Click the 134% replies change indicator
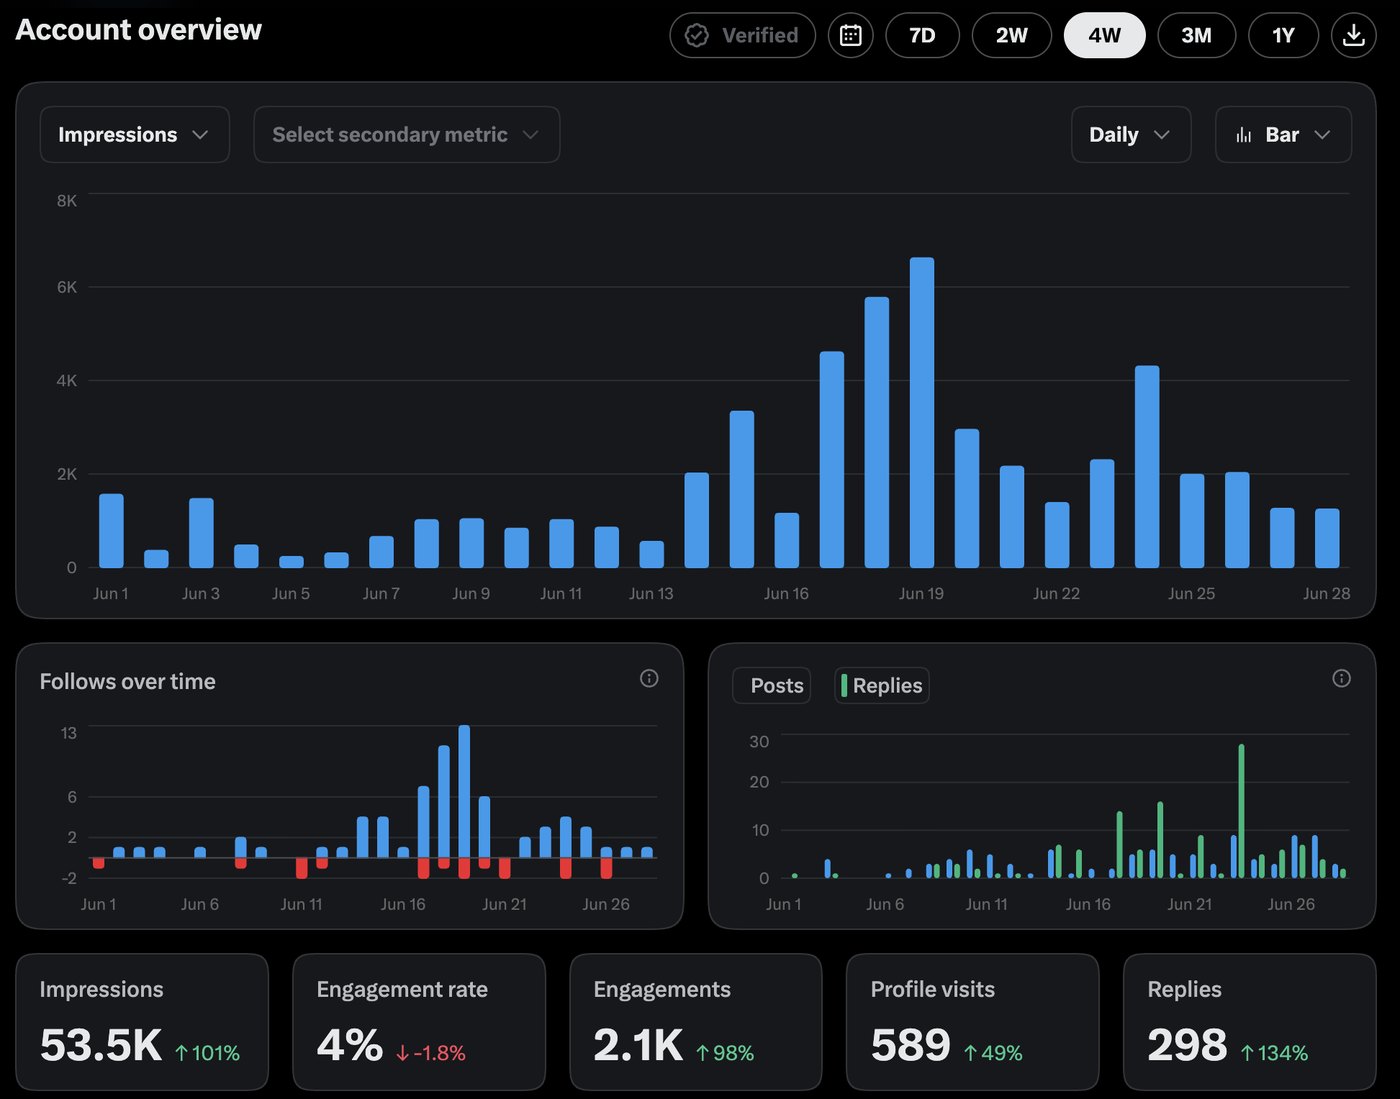Image resolution: width=1400 pixels, height=1099 pixels. pyautogui.click(x=1274, y=1053)
